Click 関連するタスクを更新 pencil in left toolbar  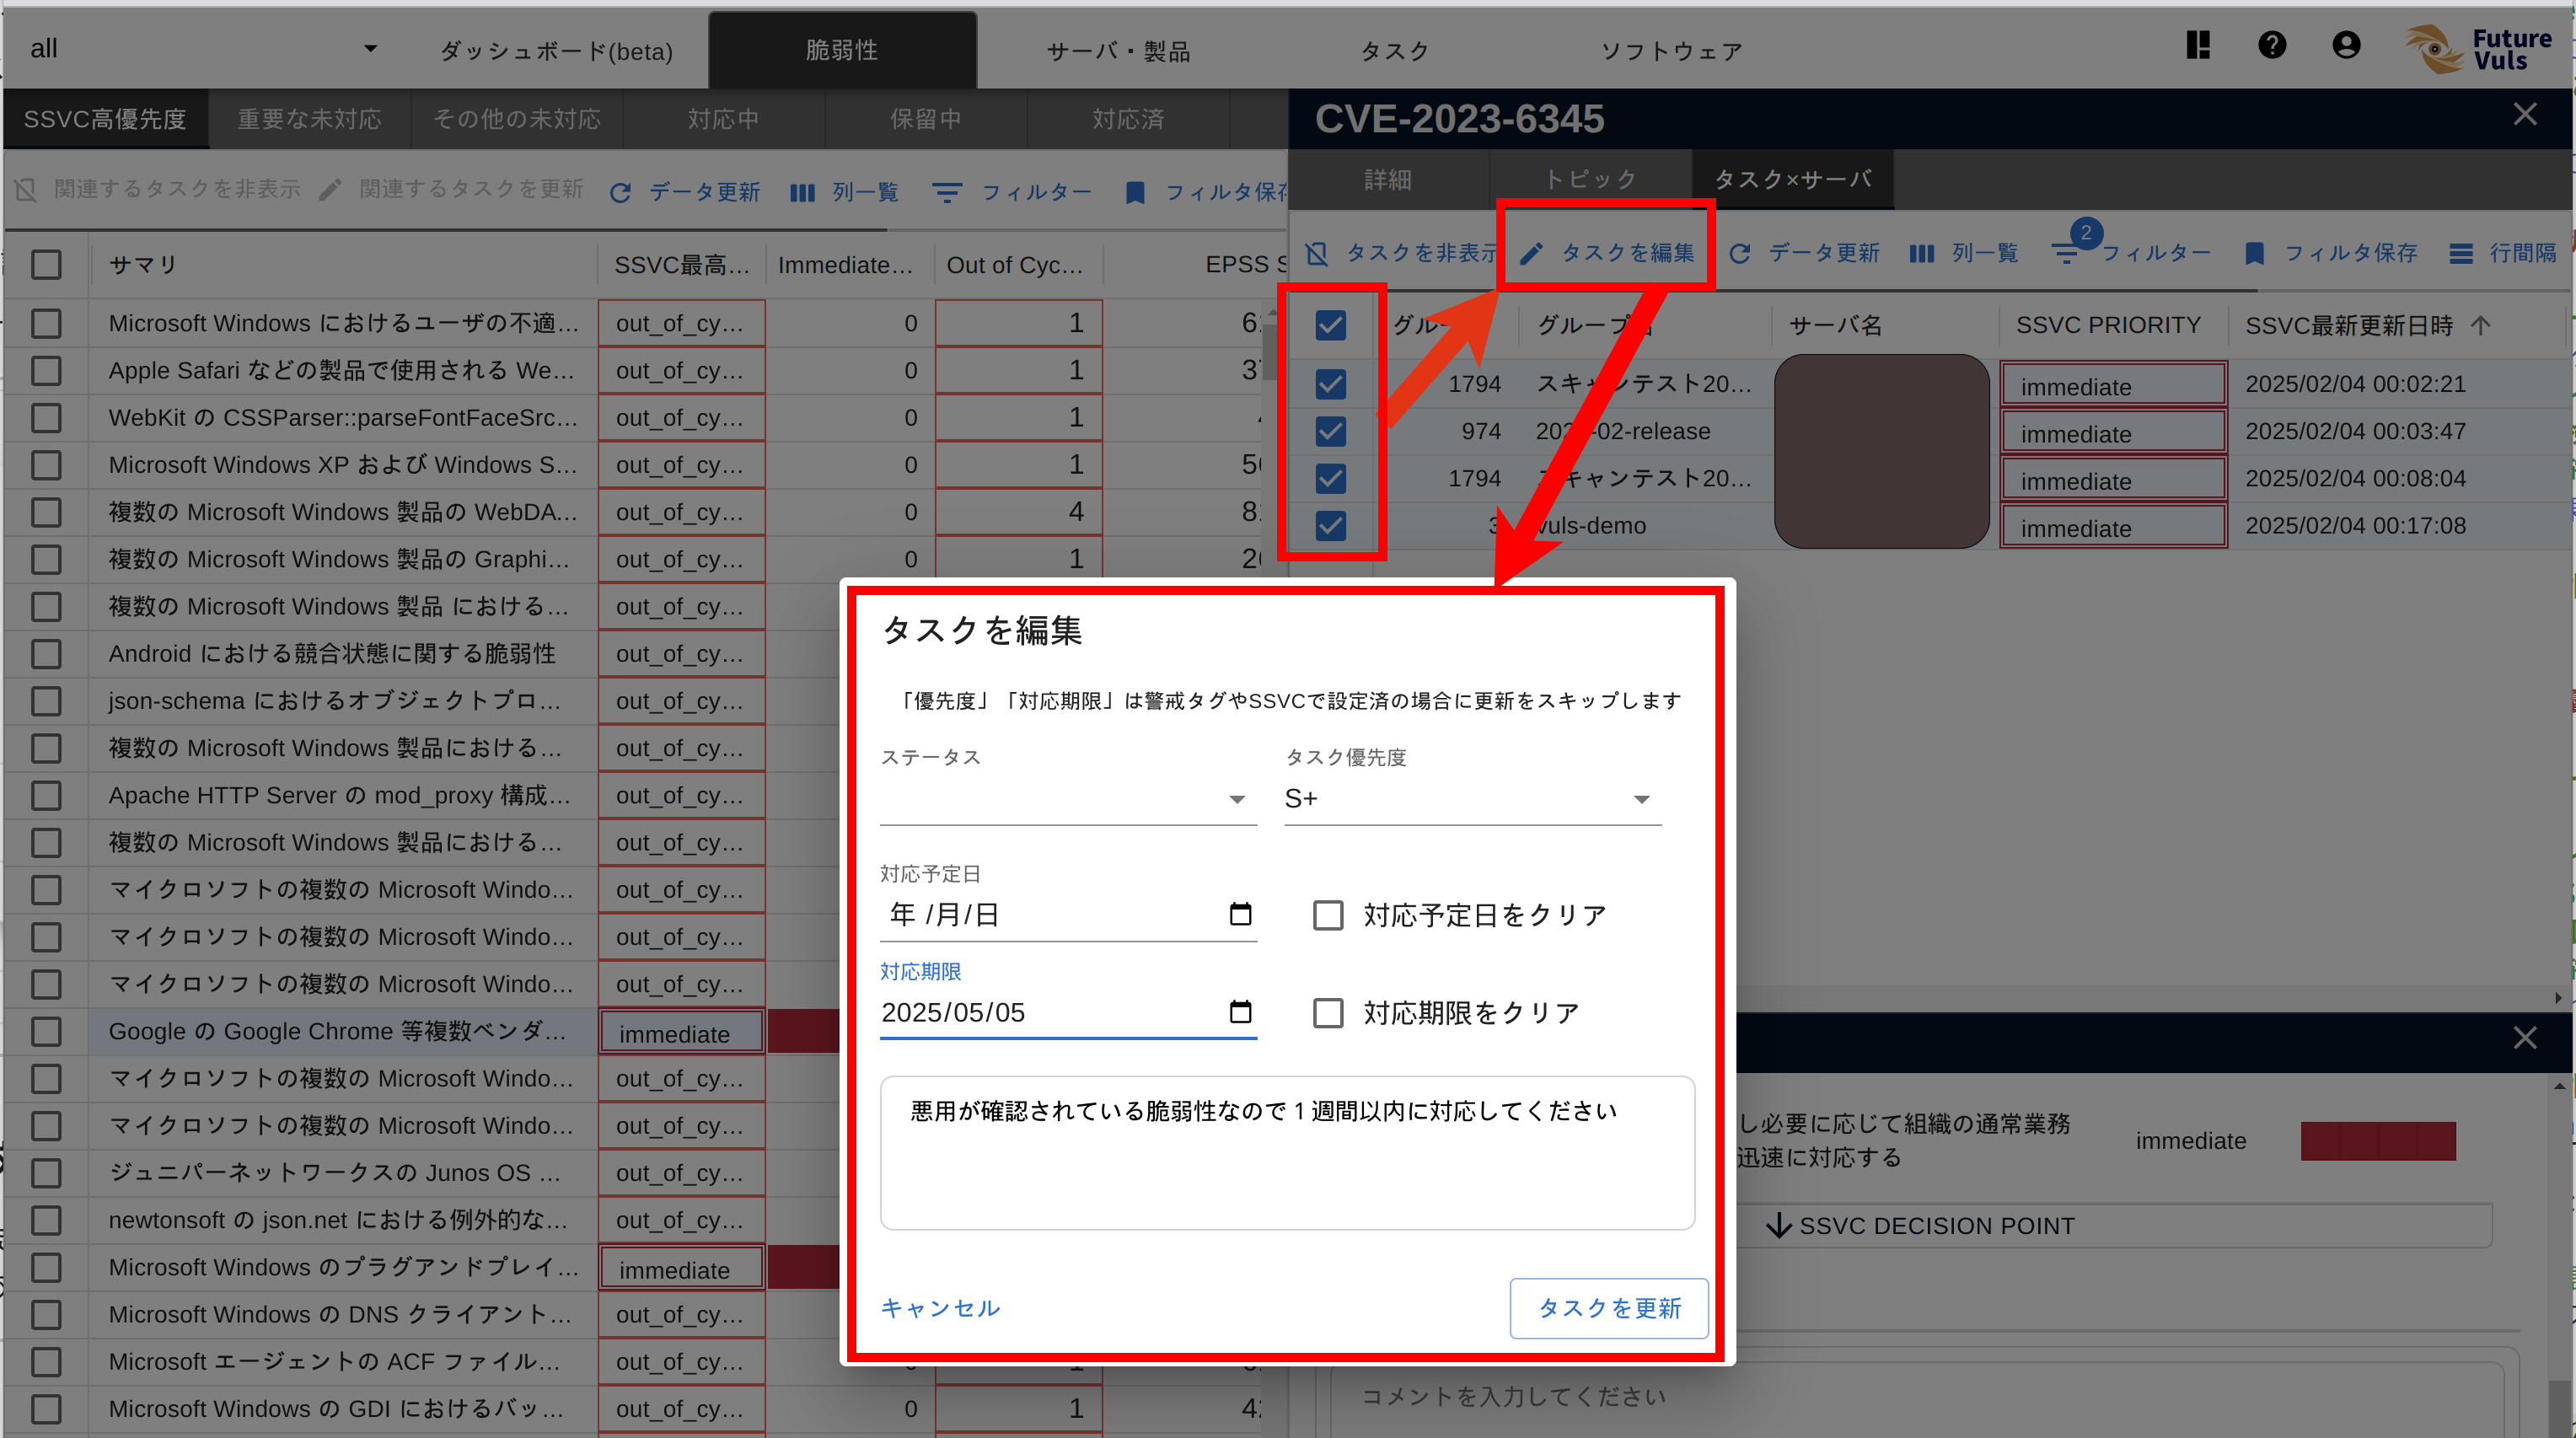tap(330, 190)
